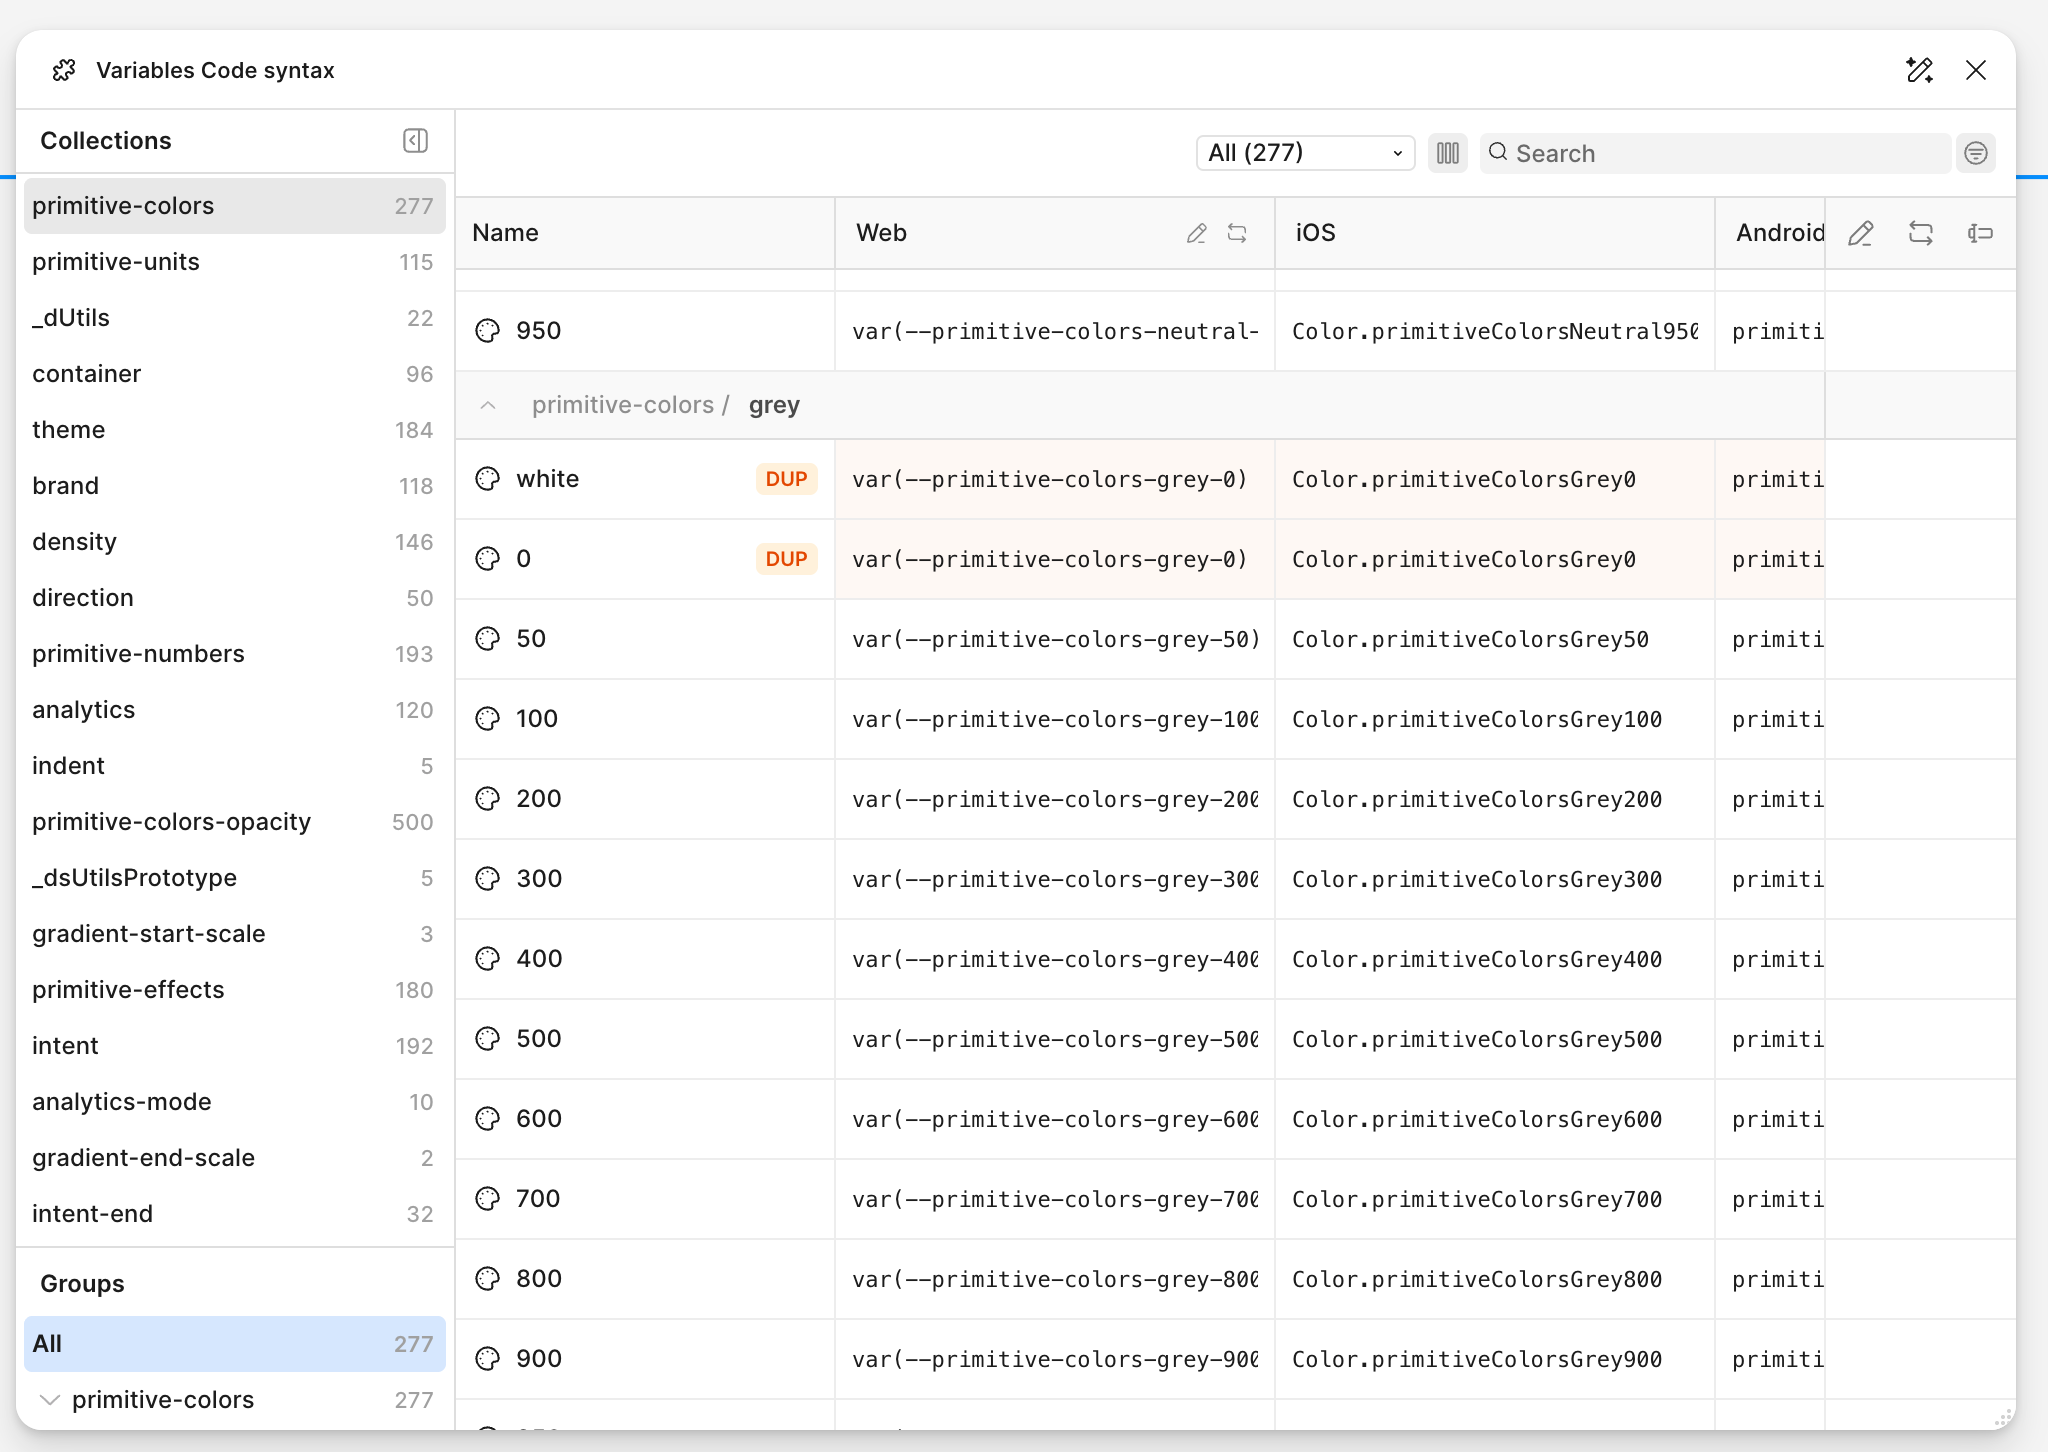Select the All group with 277 items
The width and height of the screenshot is (2048, 1452).
[x=235, y=1344]
